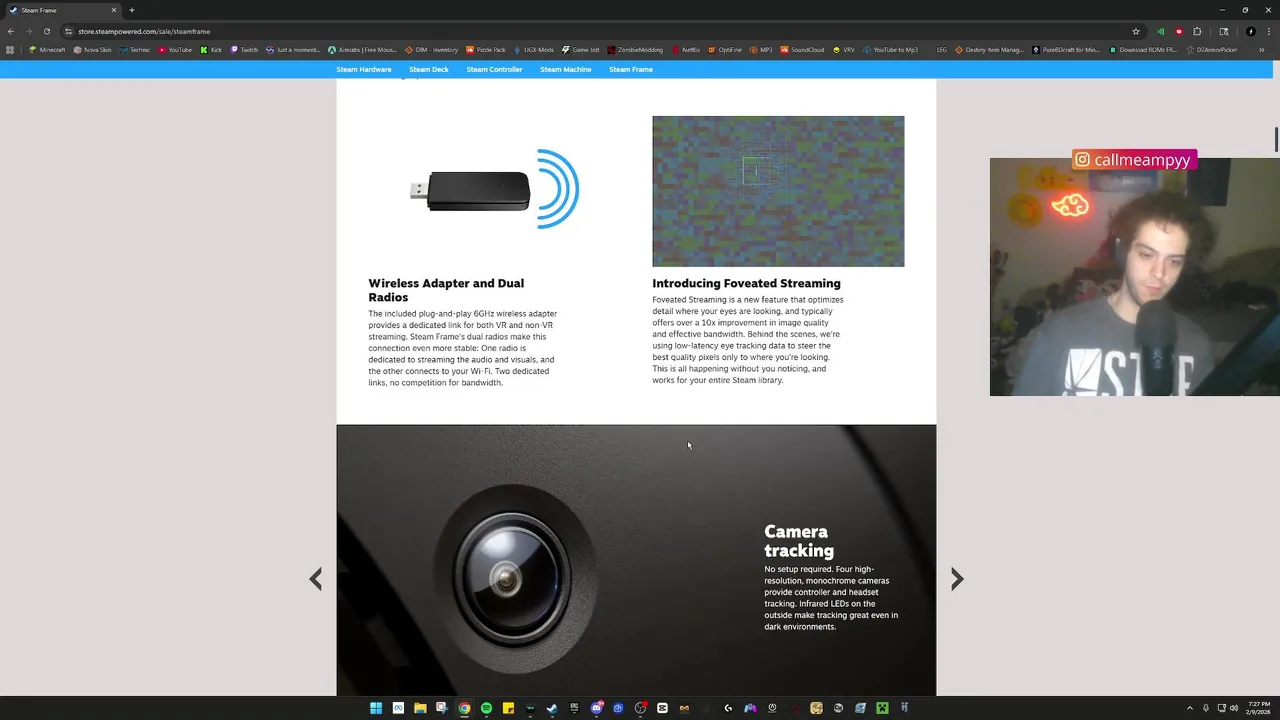This screenshot has width=1280, height=720.
Task: Open the Game Jolt bookmark
Action: click(x=581, y=50)
